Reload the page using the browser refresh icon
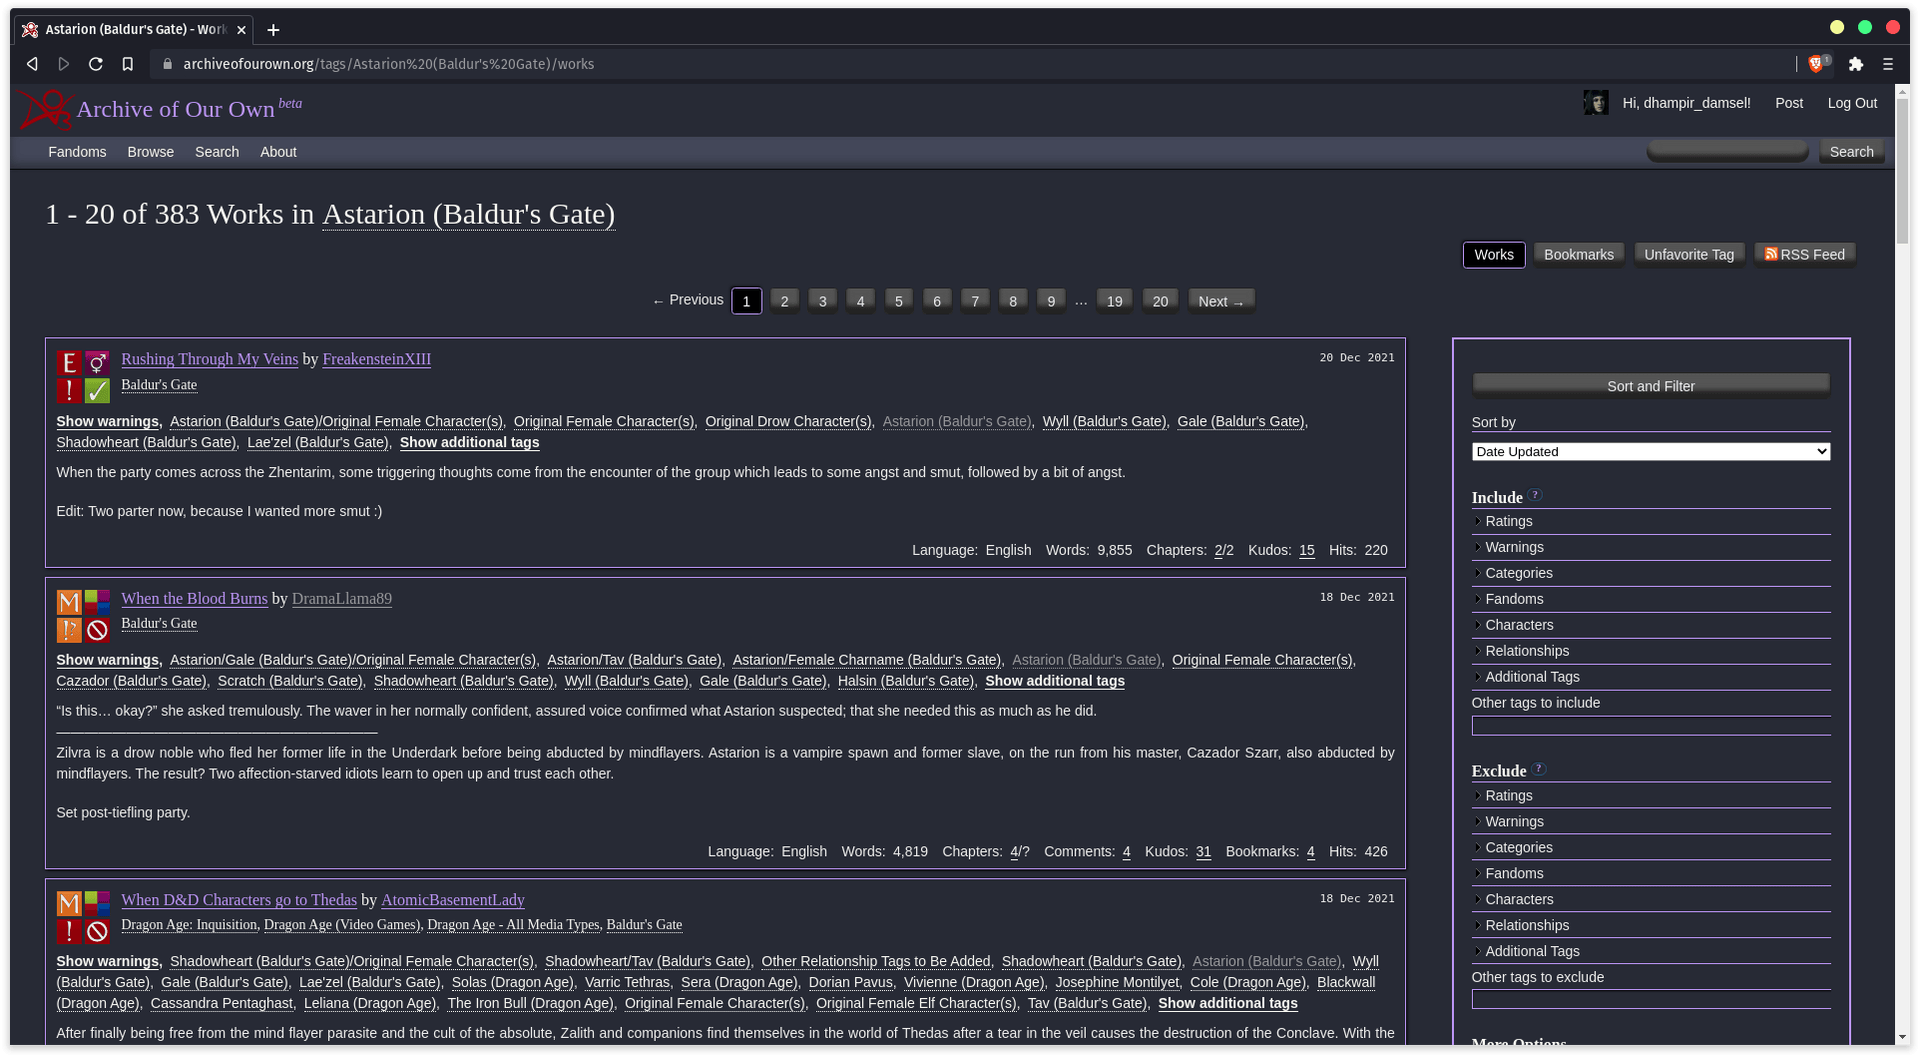The width and height of the screenshot is (1920, 1057). click(x=95, y=63)
